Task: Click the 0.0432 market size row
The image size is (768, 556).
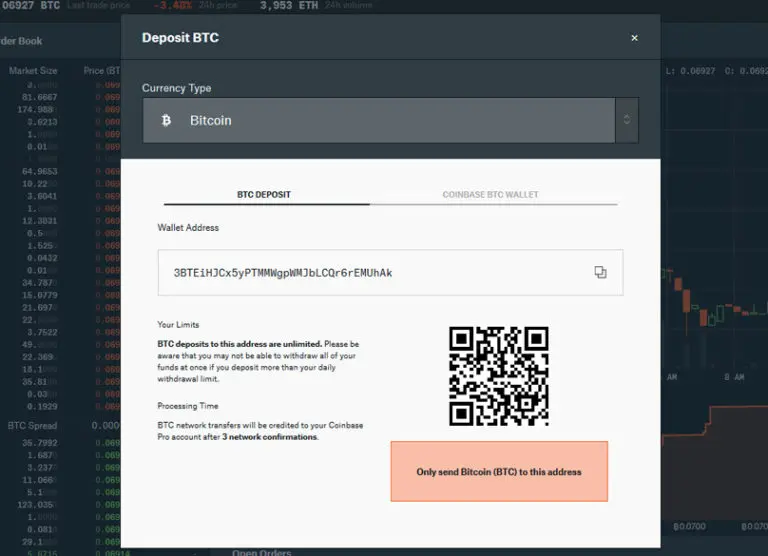Action: pos(42,258)
